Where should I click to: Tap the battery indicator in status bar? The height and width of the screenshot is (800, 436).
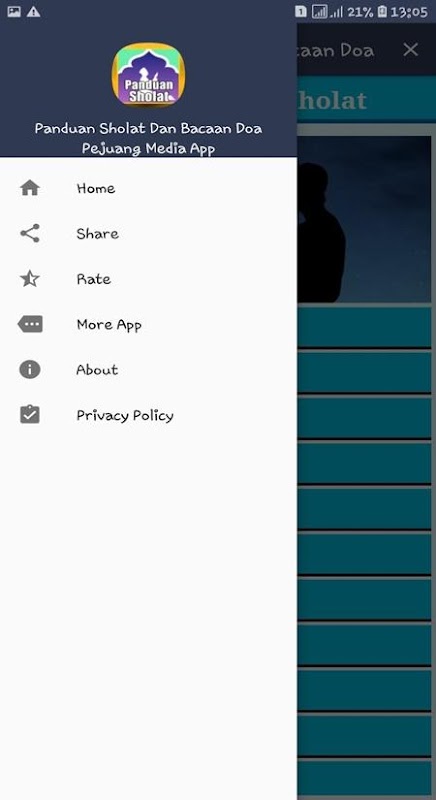[x=382, y=12]
